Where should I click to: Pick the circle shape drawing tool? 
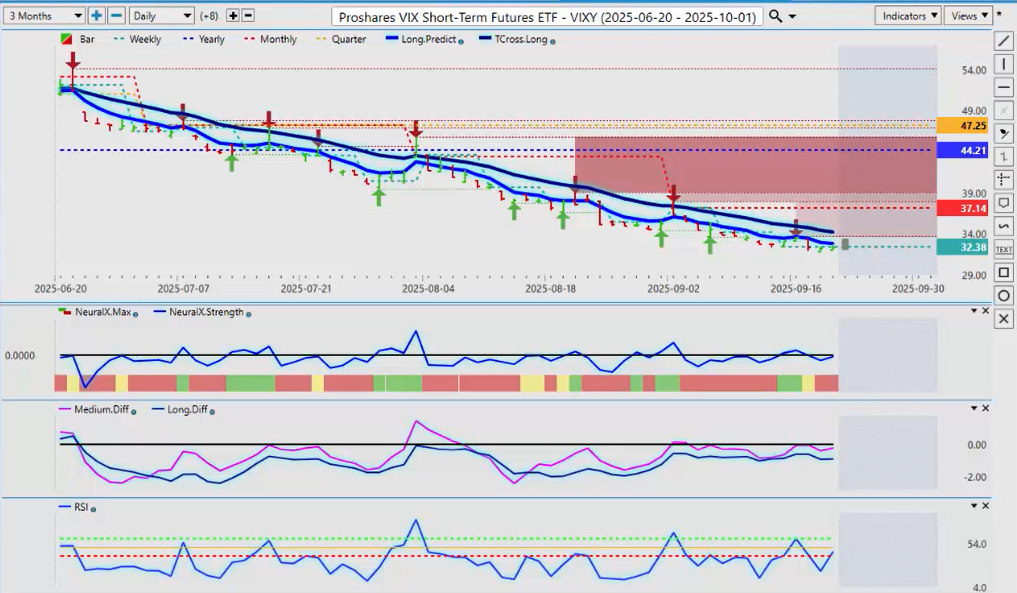click(x=1004, y=295)
